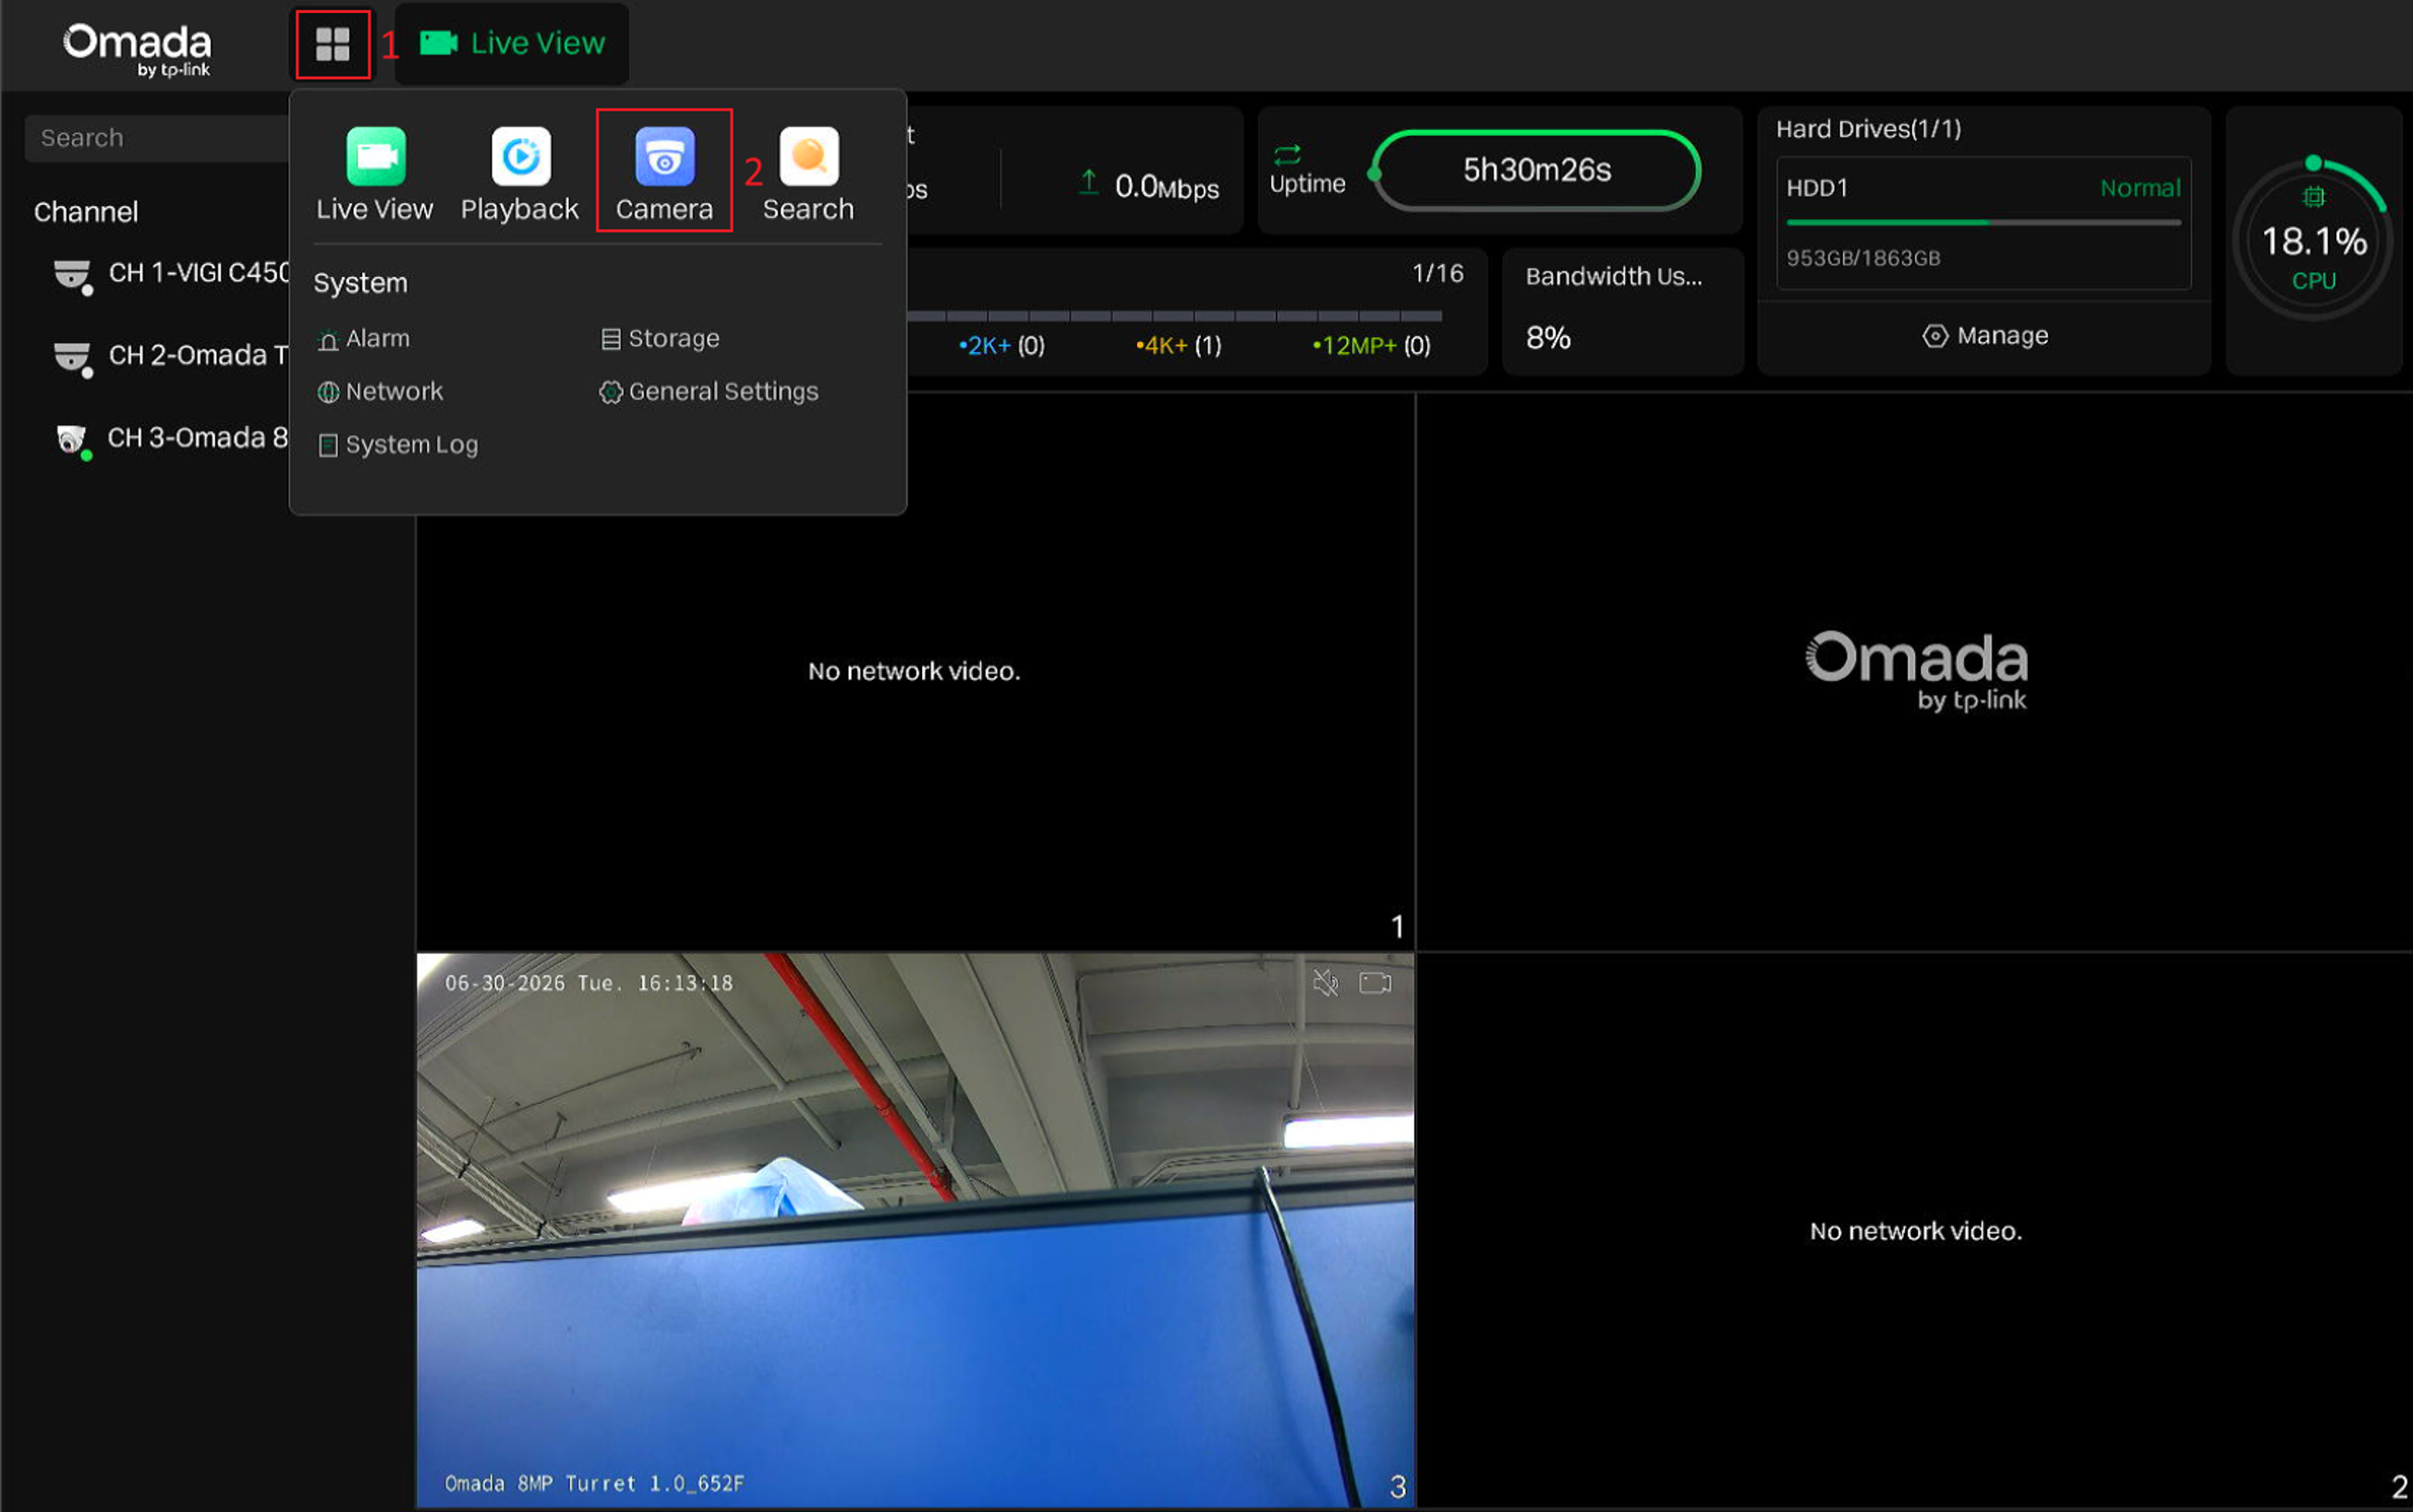Open Network system settings

(380, 392)
